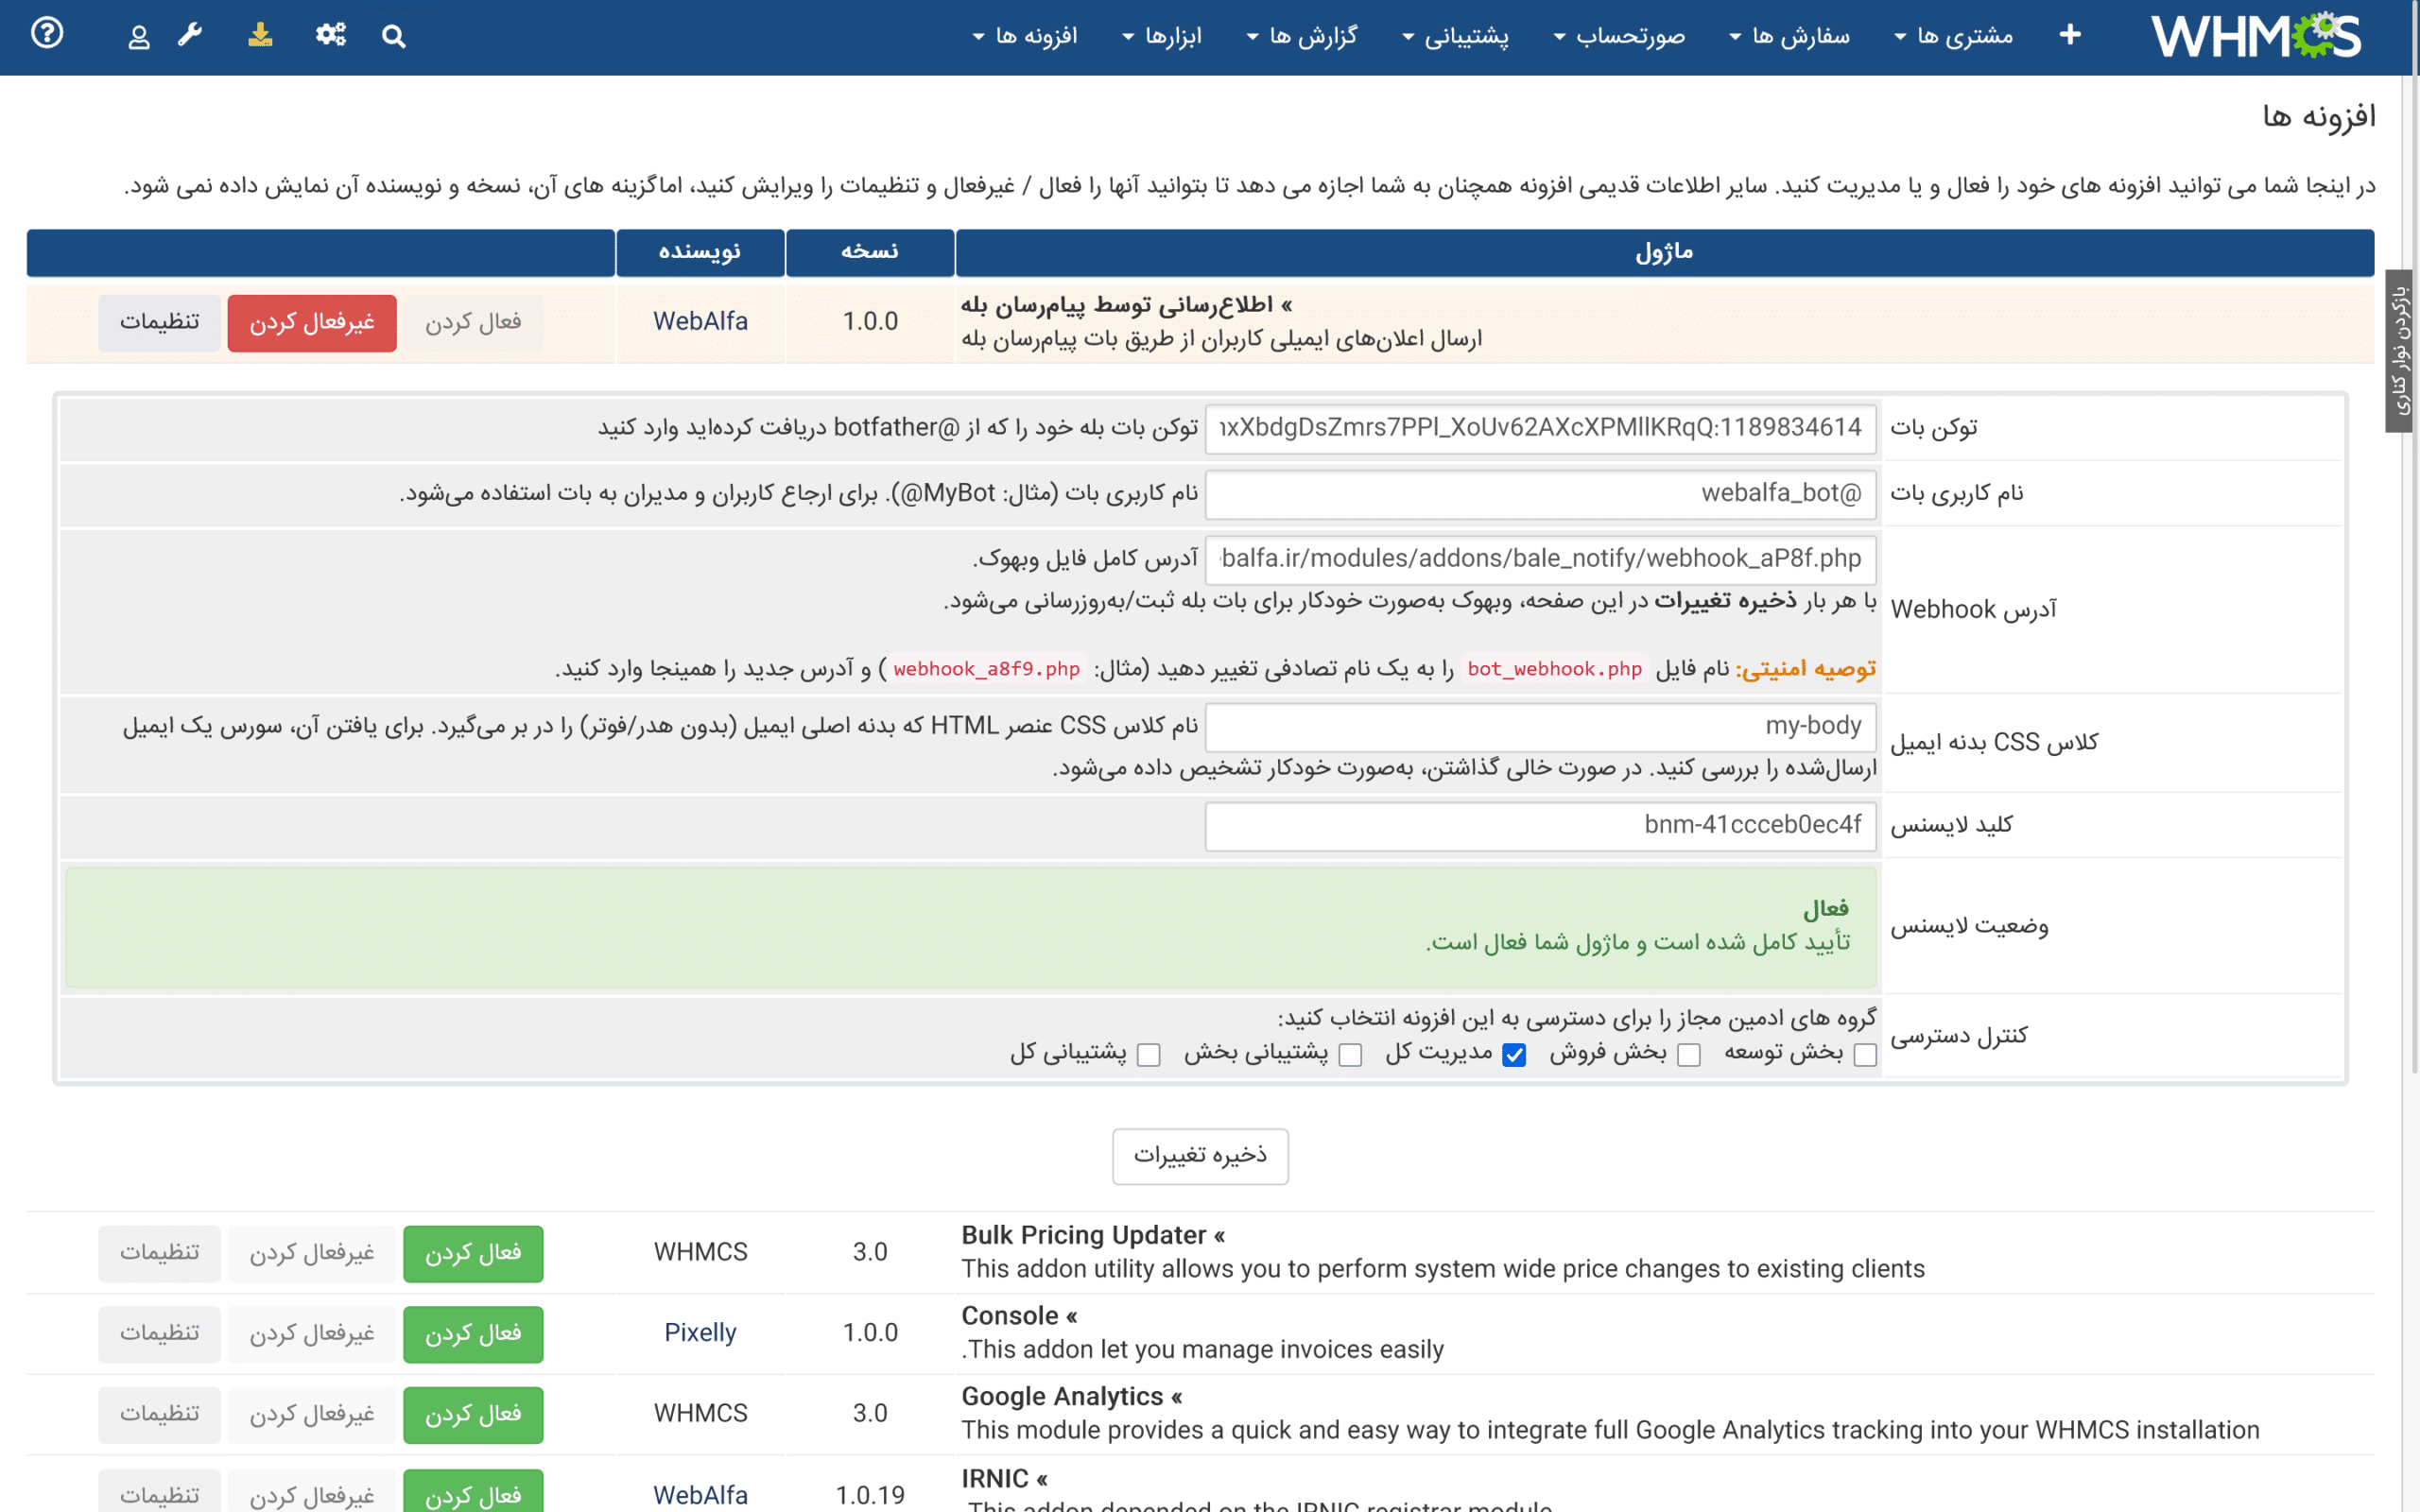Open the gears automation settings icon
The width and height of the screenshot is (2420, 1512).
tap(330, 35)
